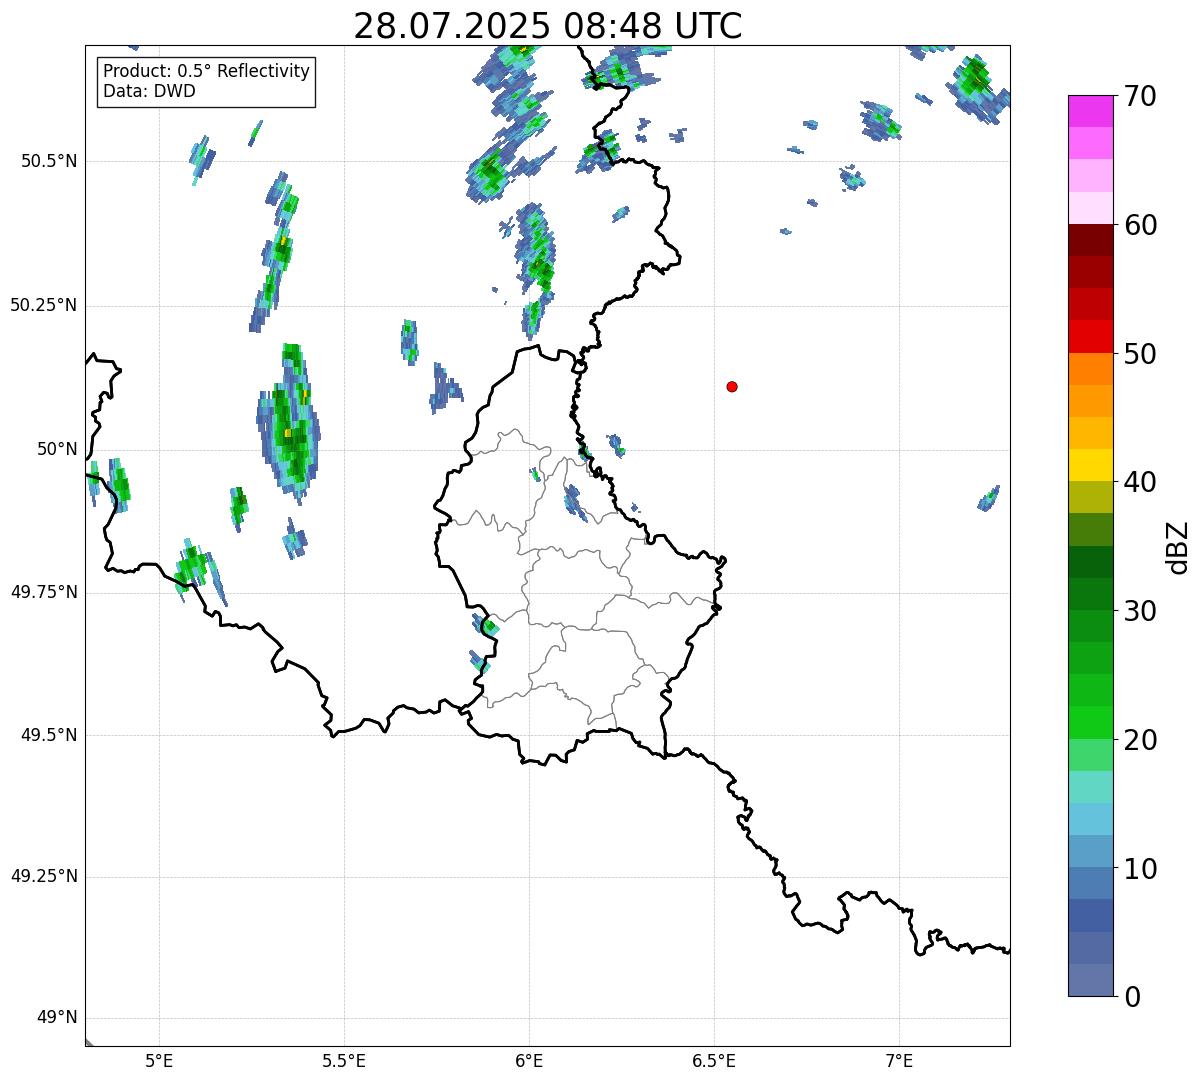Screen dimensions: 1202x1081
Task: Pick the yellow 40 dBZ colorbar swatch
Action: 1091,465
